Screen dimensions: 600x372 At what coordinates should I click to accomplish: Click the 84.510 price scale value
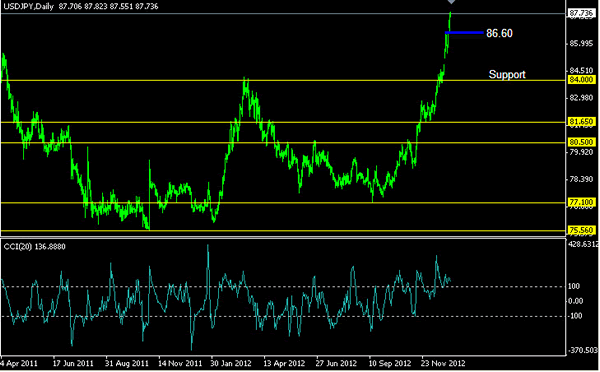(x=581, y=70)
